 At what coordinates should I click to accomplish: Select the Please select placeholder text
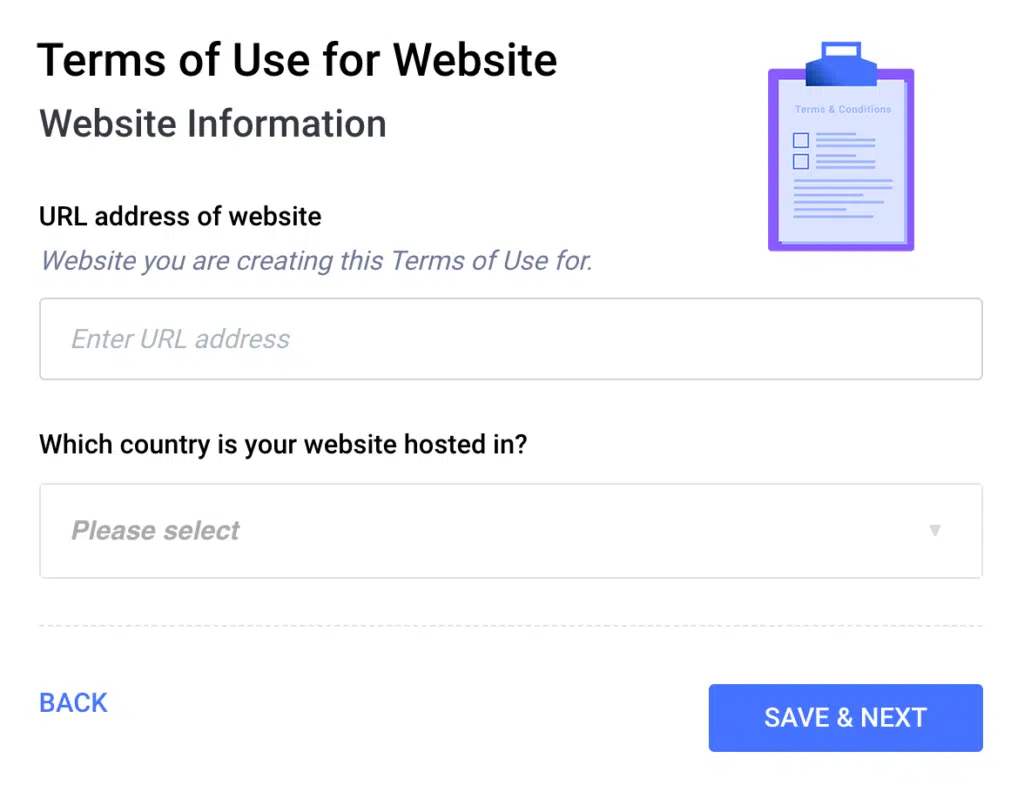click(155, 530)
